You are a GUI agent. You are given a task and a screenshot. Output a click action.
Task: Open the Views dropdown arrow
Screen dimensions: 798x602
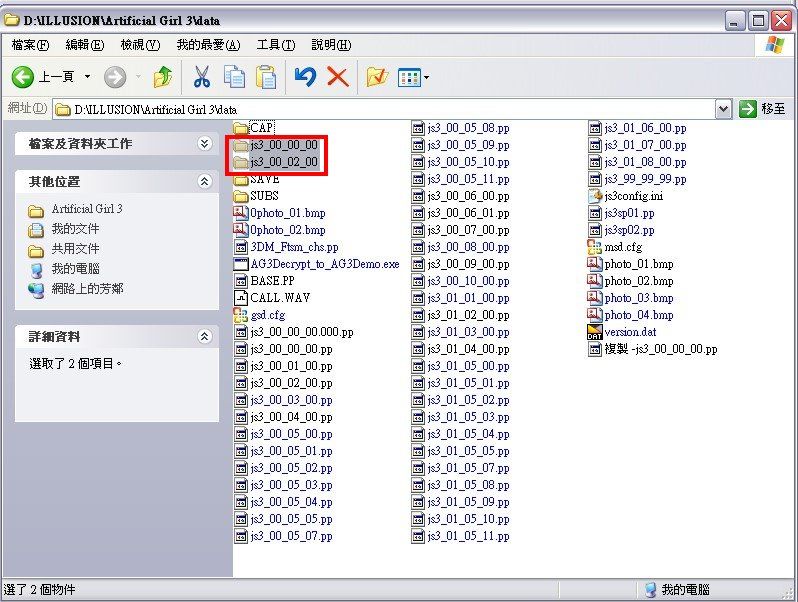pos(426,78)
